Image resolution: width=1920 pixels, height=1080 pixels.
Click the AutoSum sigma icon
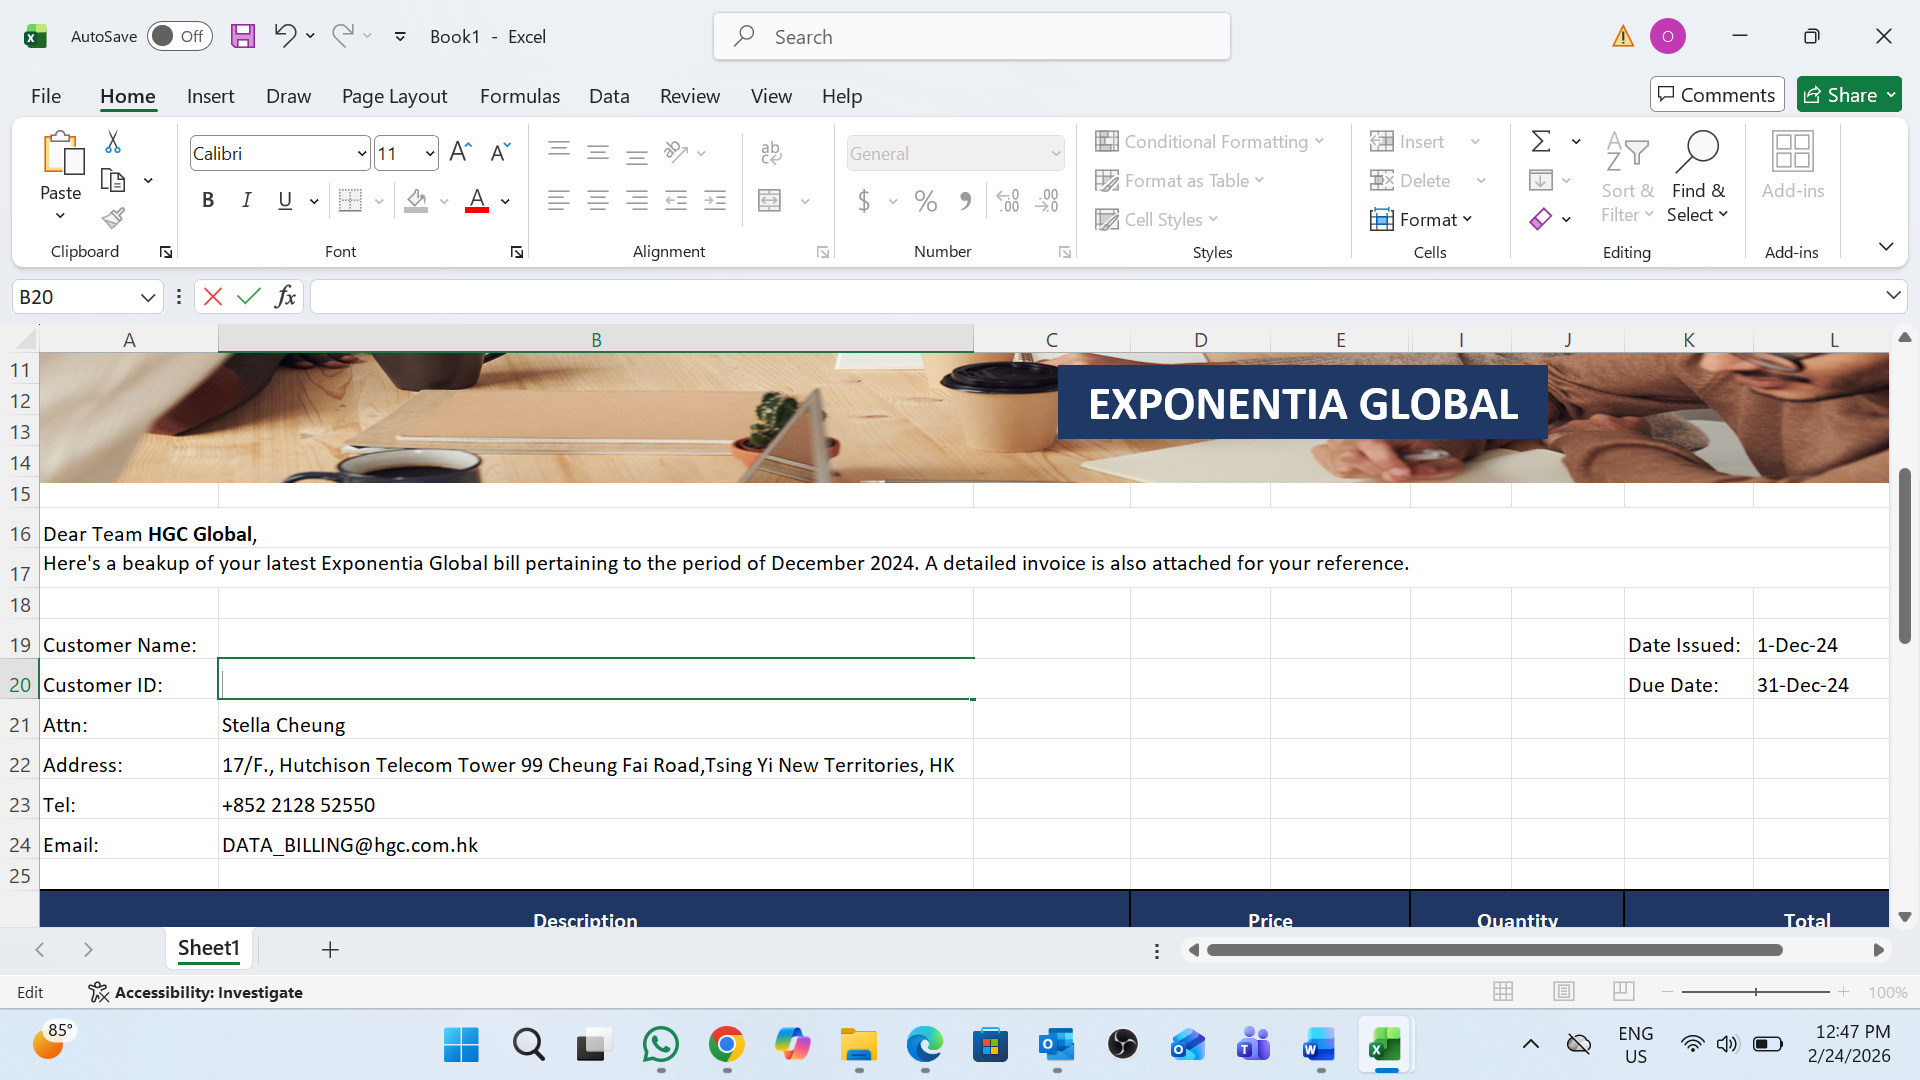pos(1541,141)
